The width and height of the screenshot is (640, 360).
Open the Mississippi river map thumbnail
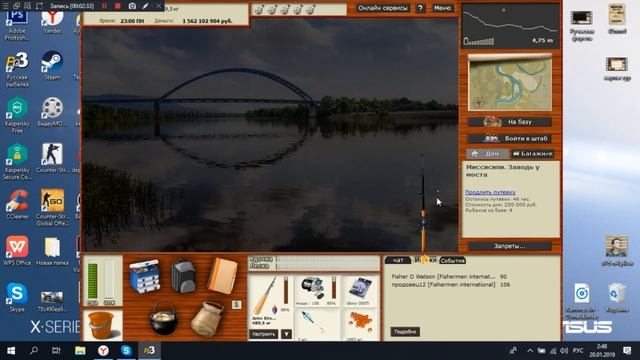tap(510, 83)
